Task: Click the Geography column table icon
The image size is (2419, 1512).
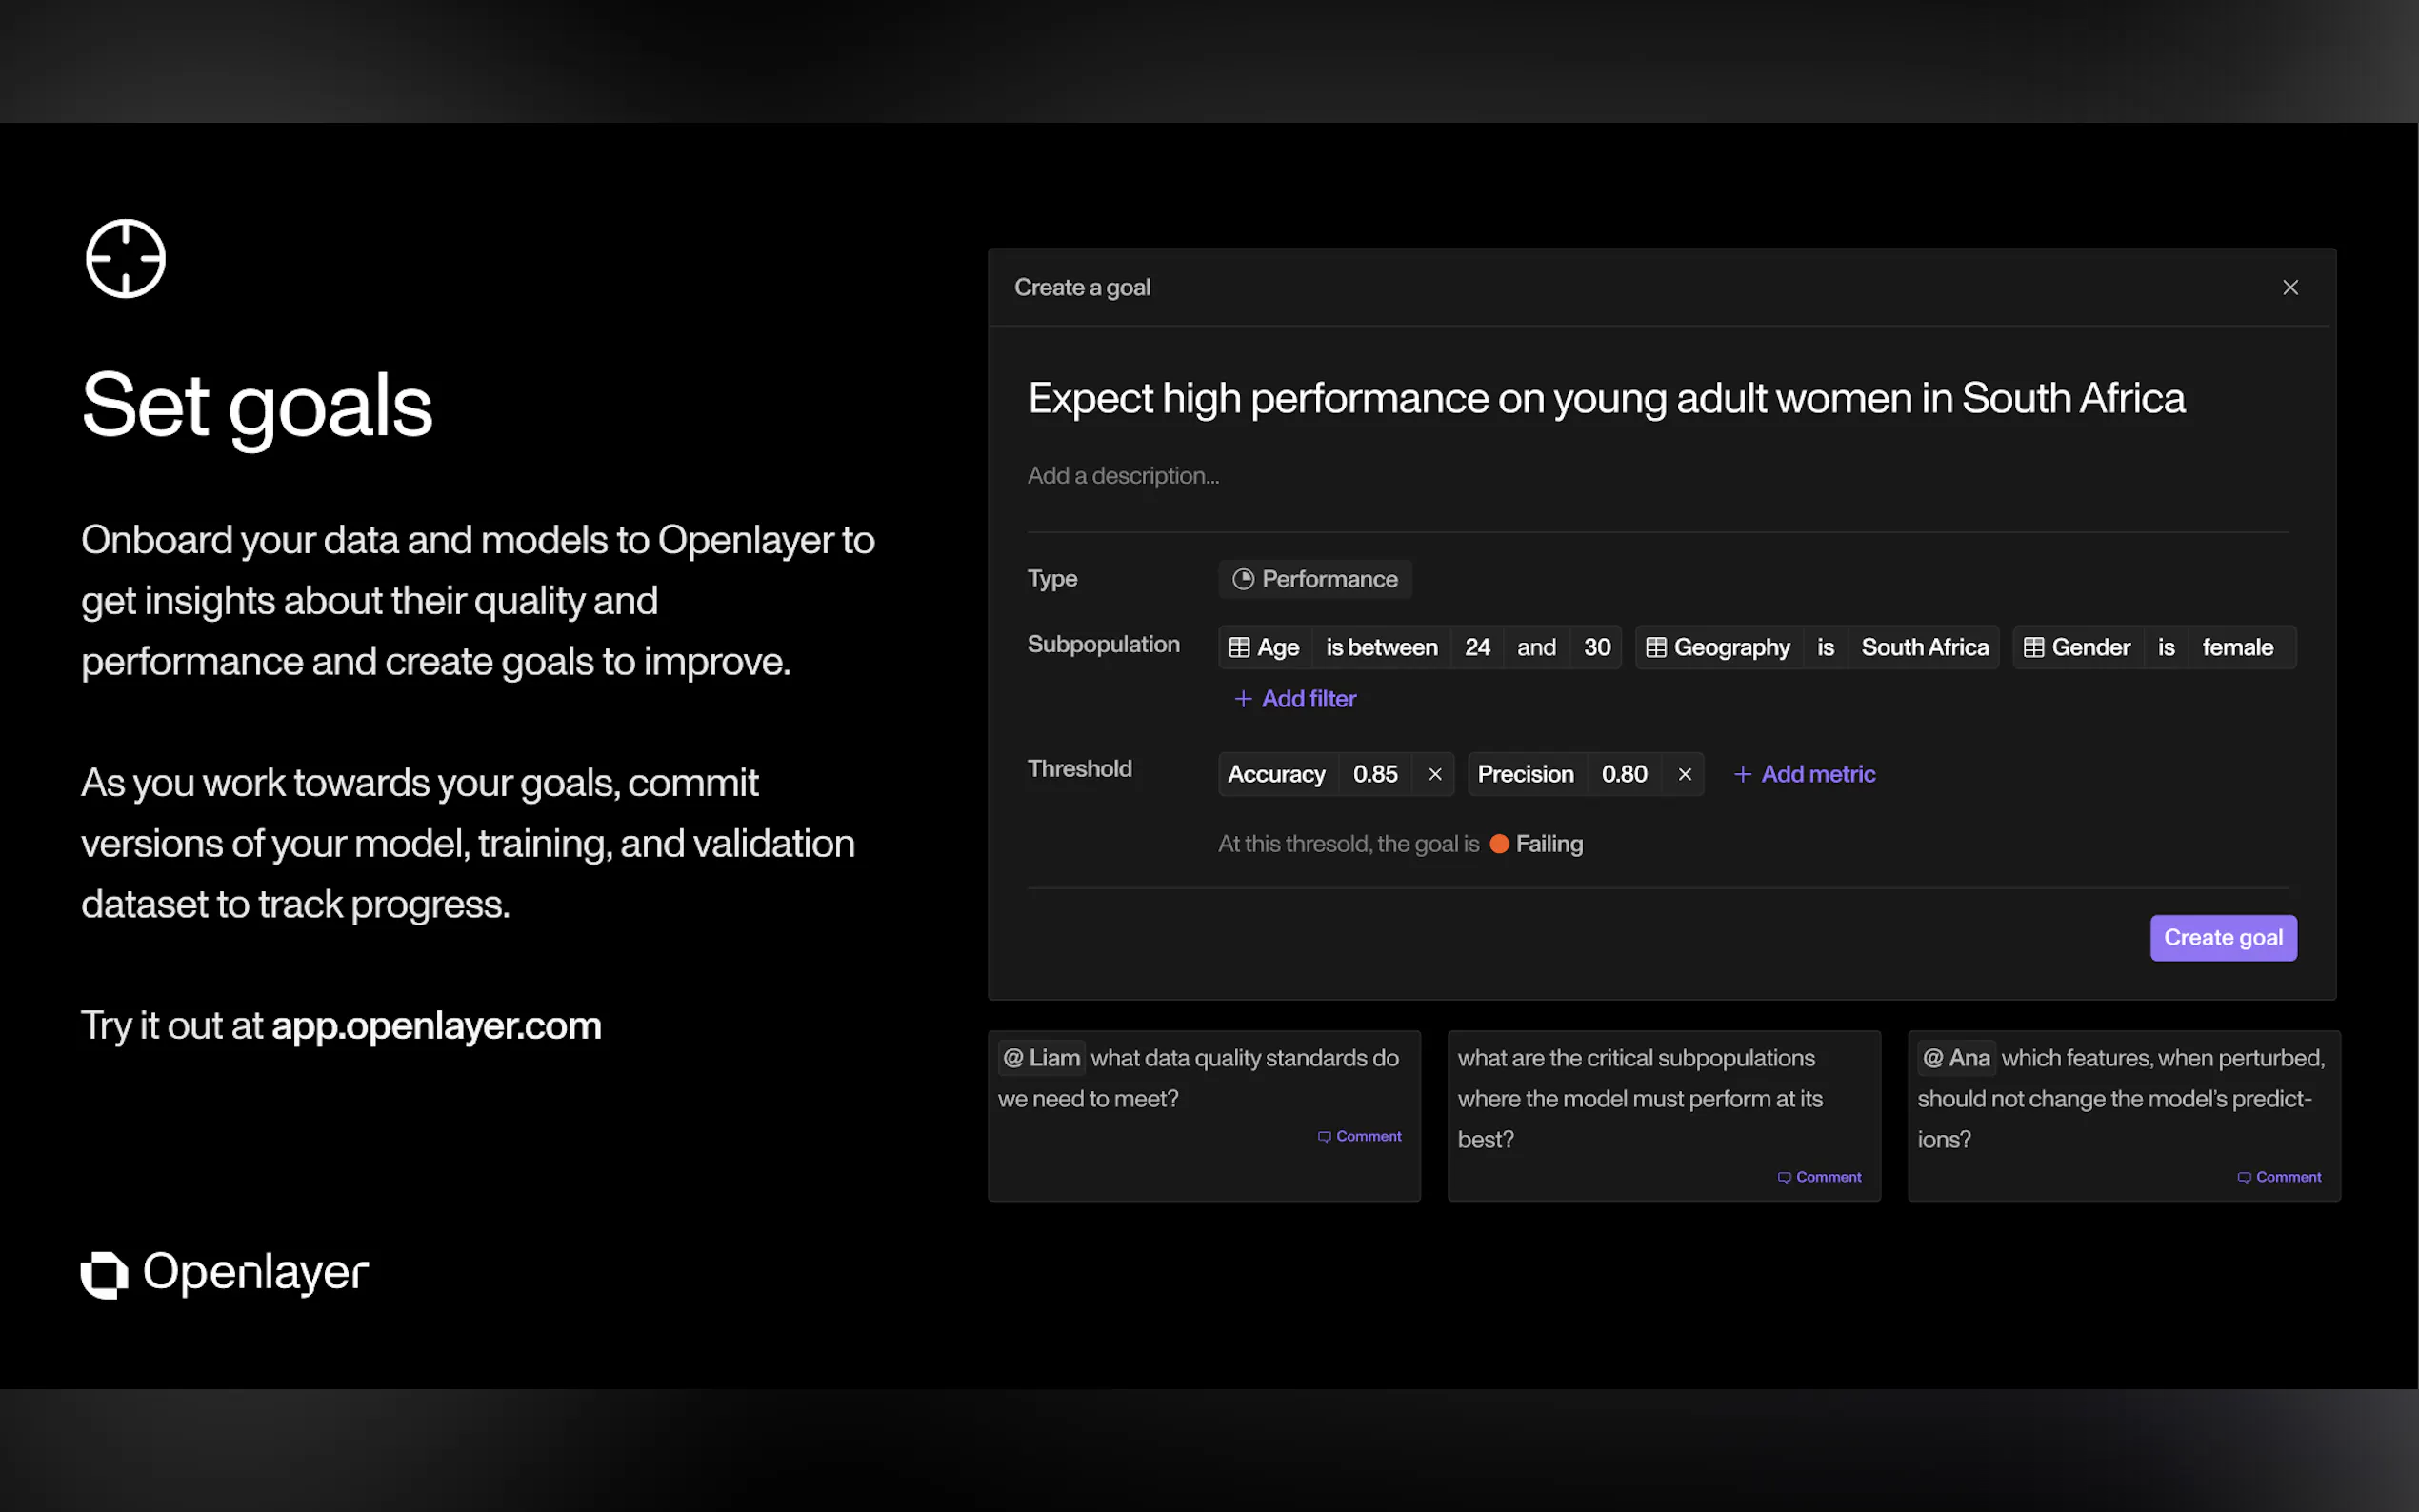Action: [x=1656, y=648]
